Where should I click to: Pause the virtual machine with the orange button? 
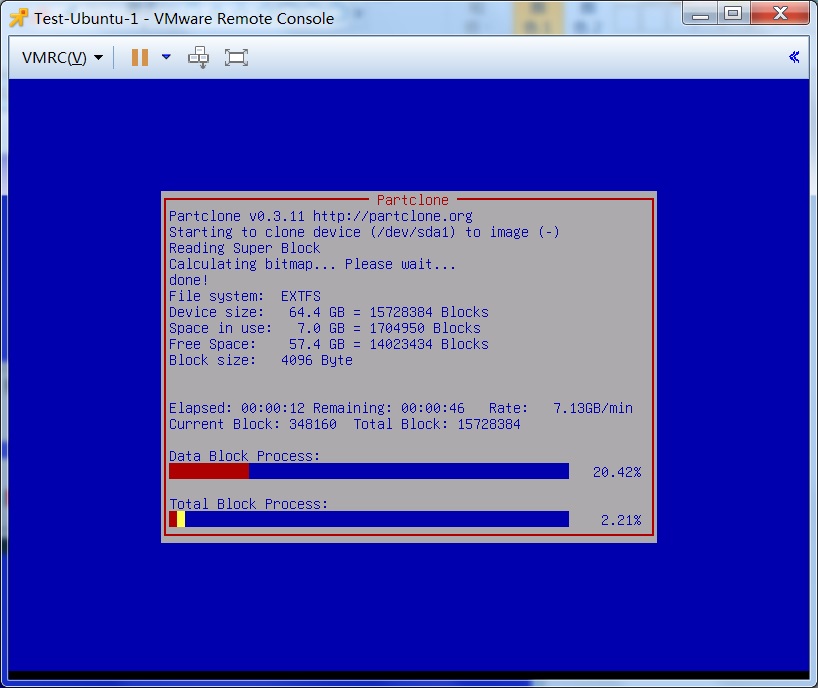139,58
